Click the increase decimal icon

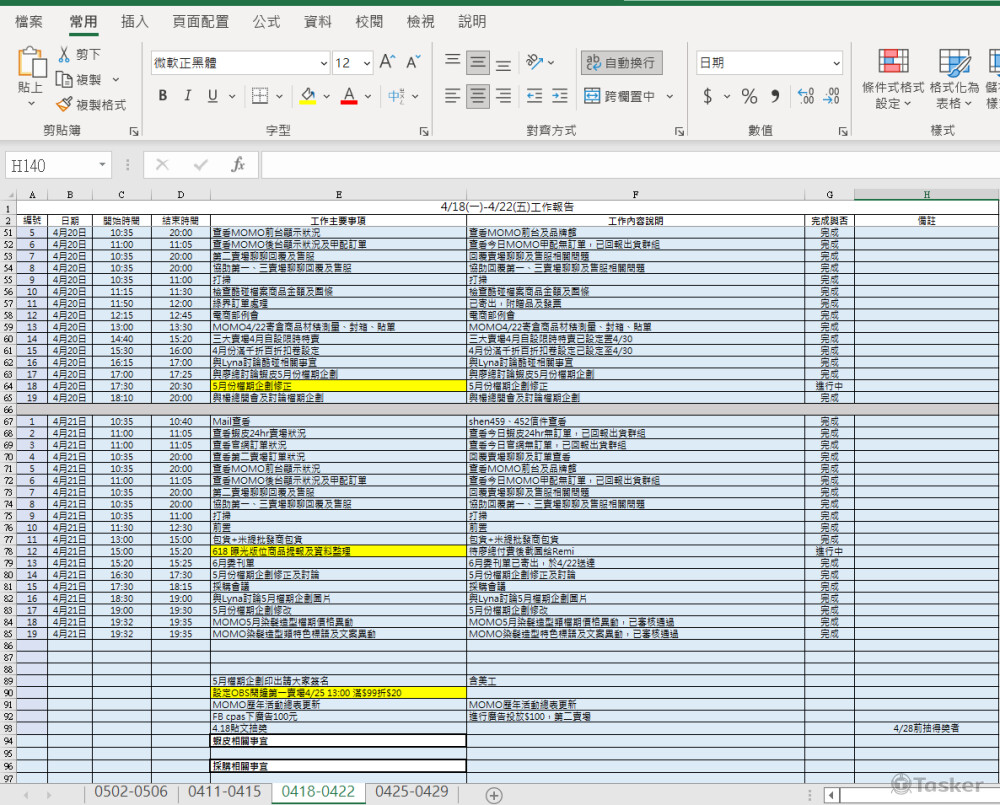pos(805,96)
